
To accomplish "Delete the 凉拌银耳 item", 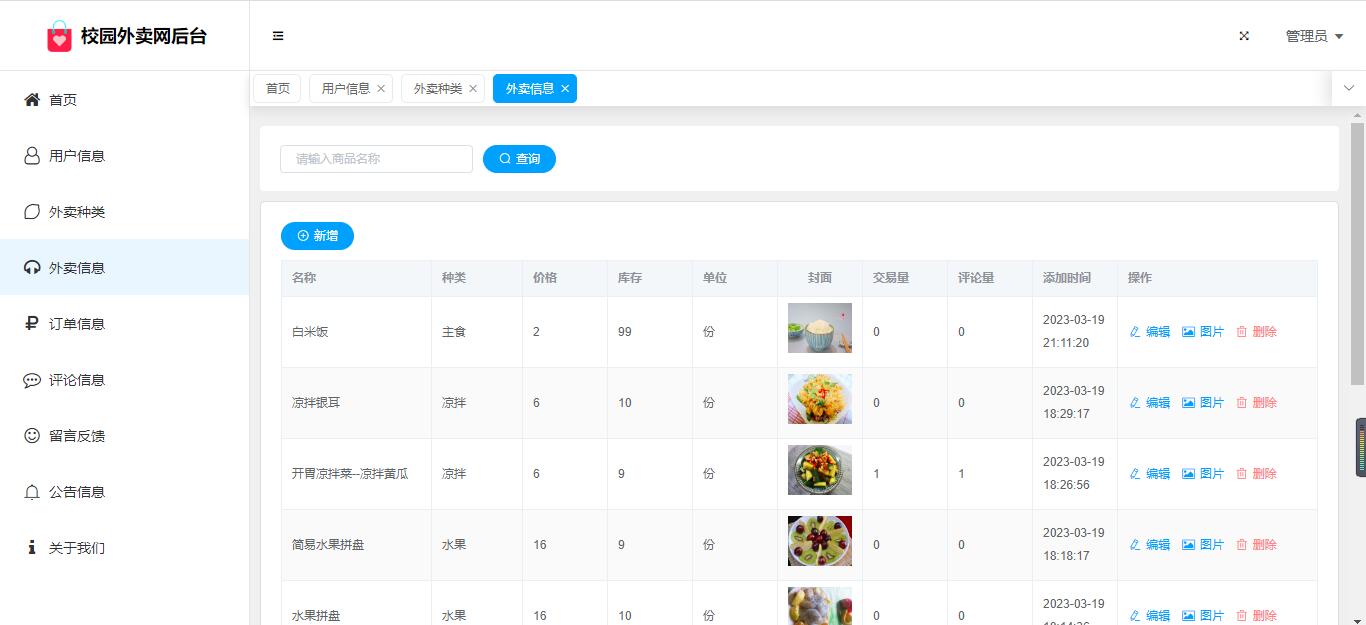I will (x=1256, y=403).
